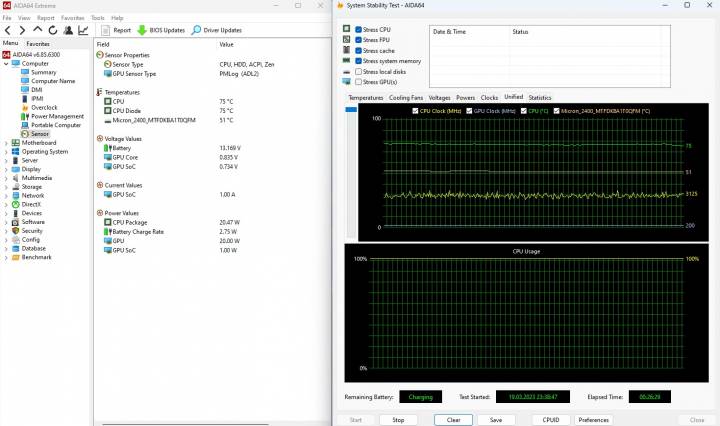Open Driver Updates from the toolbar

click(217, 30)
